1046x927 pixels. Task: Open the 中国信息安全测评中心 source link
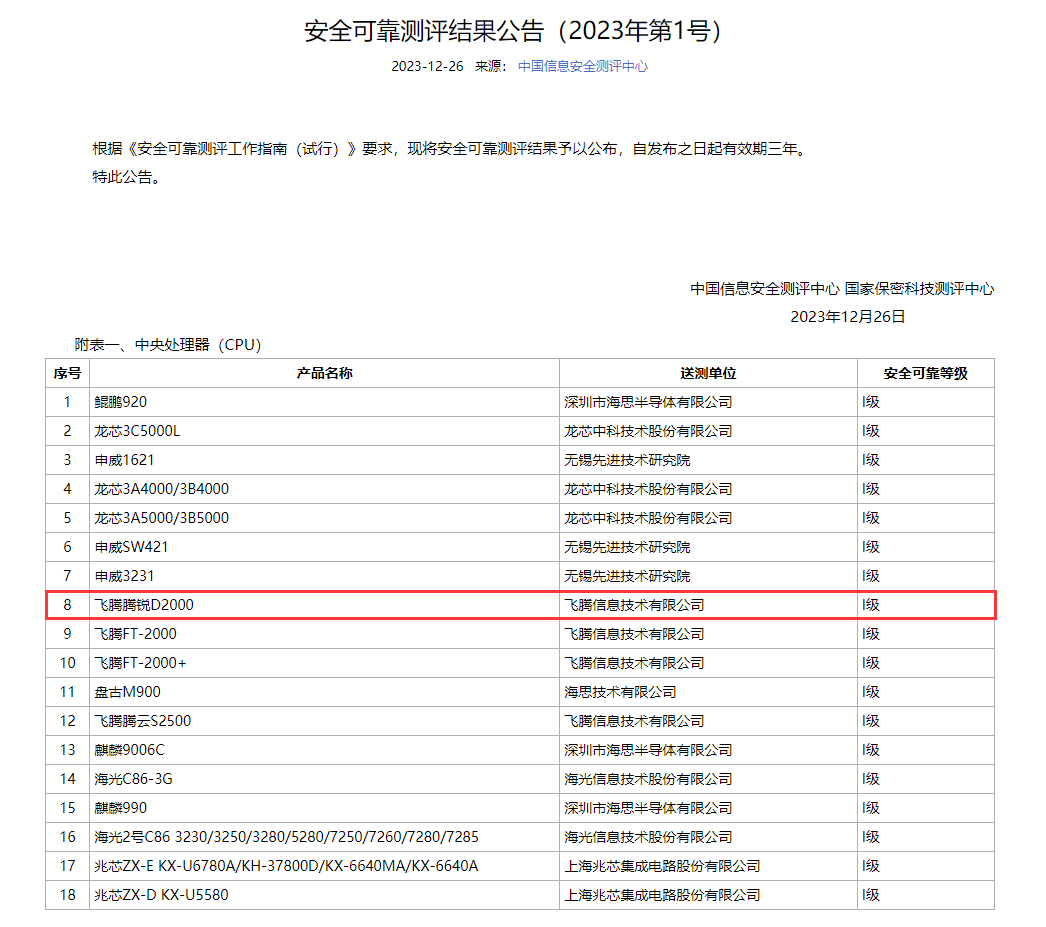point(582,66)
